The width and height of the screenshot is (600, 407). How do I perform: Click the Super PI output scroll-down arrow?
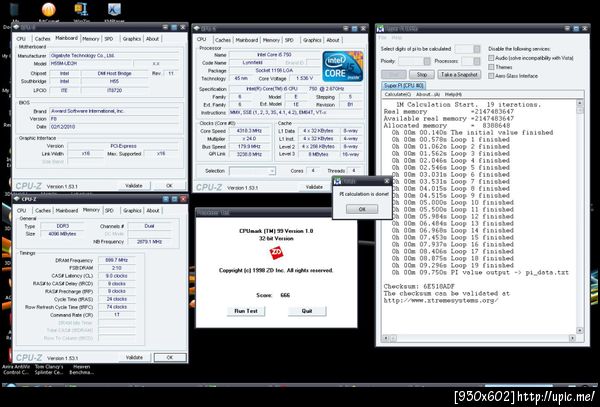point(580,330)
